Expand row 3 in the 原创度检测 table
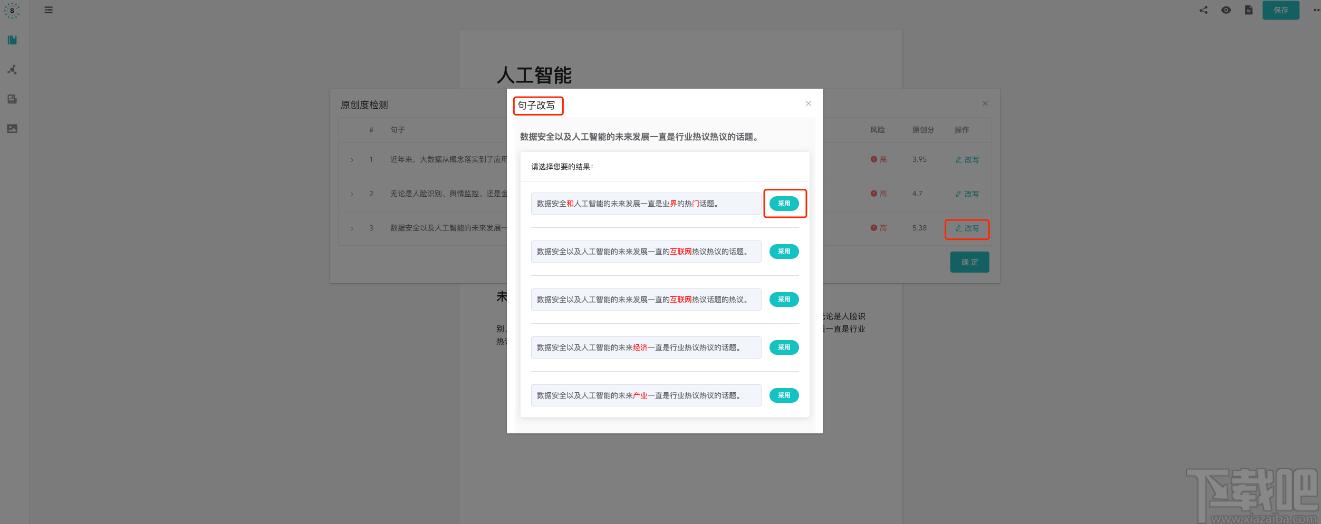This screenshot has height=524, width=1321. click(x=351, y=228)
